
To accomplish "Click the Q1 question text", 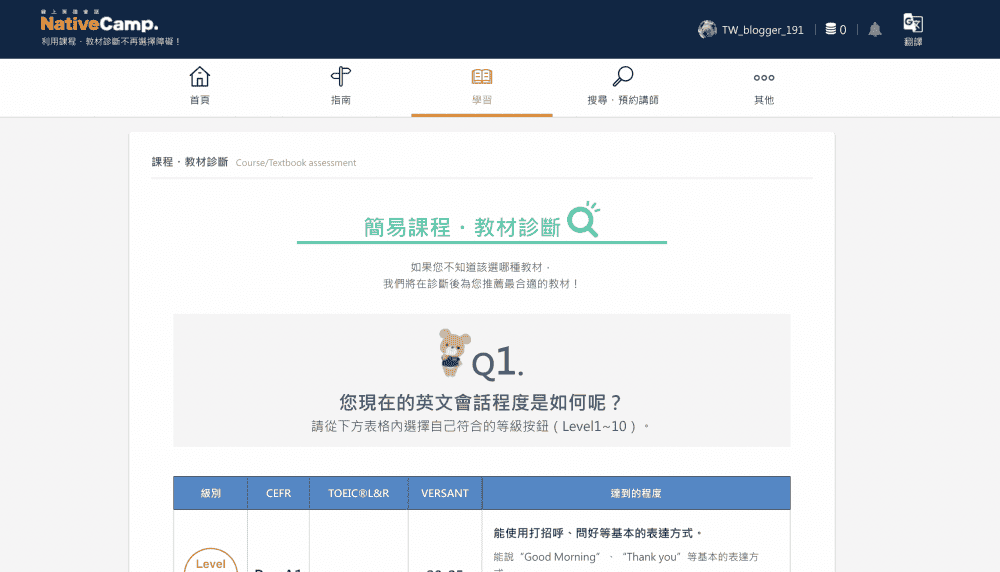I will (481, 402).
